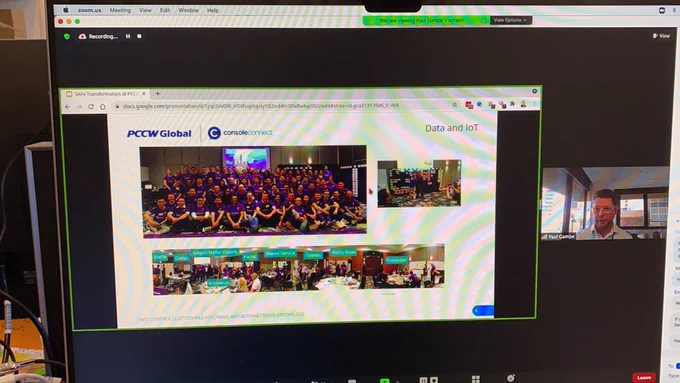This screenshot has height=383, width=680.
Task: Stop recording next to Recording label
Action: 139,36
